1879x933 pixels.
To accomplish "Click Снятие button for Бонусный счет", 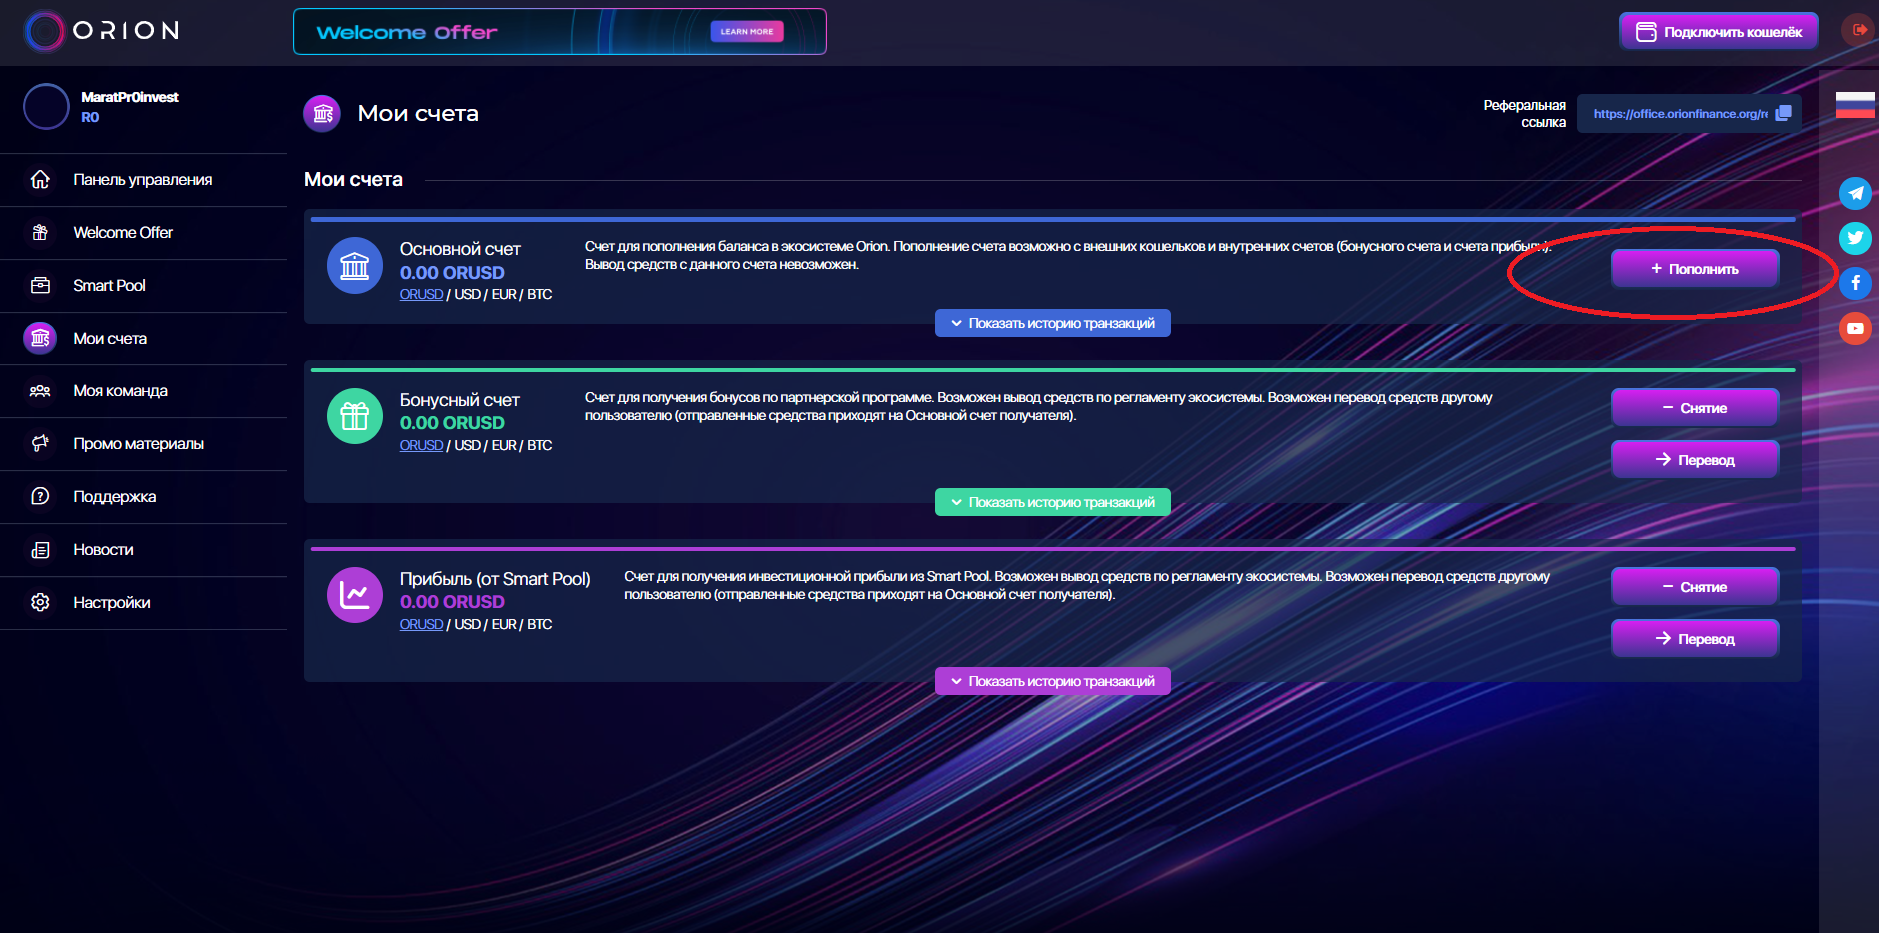I will [x=1695, y=408].
